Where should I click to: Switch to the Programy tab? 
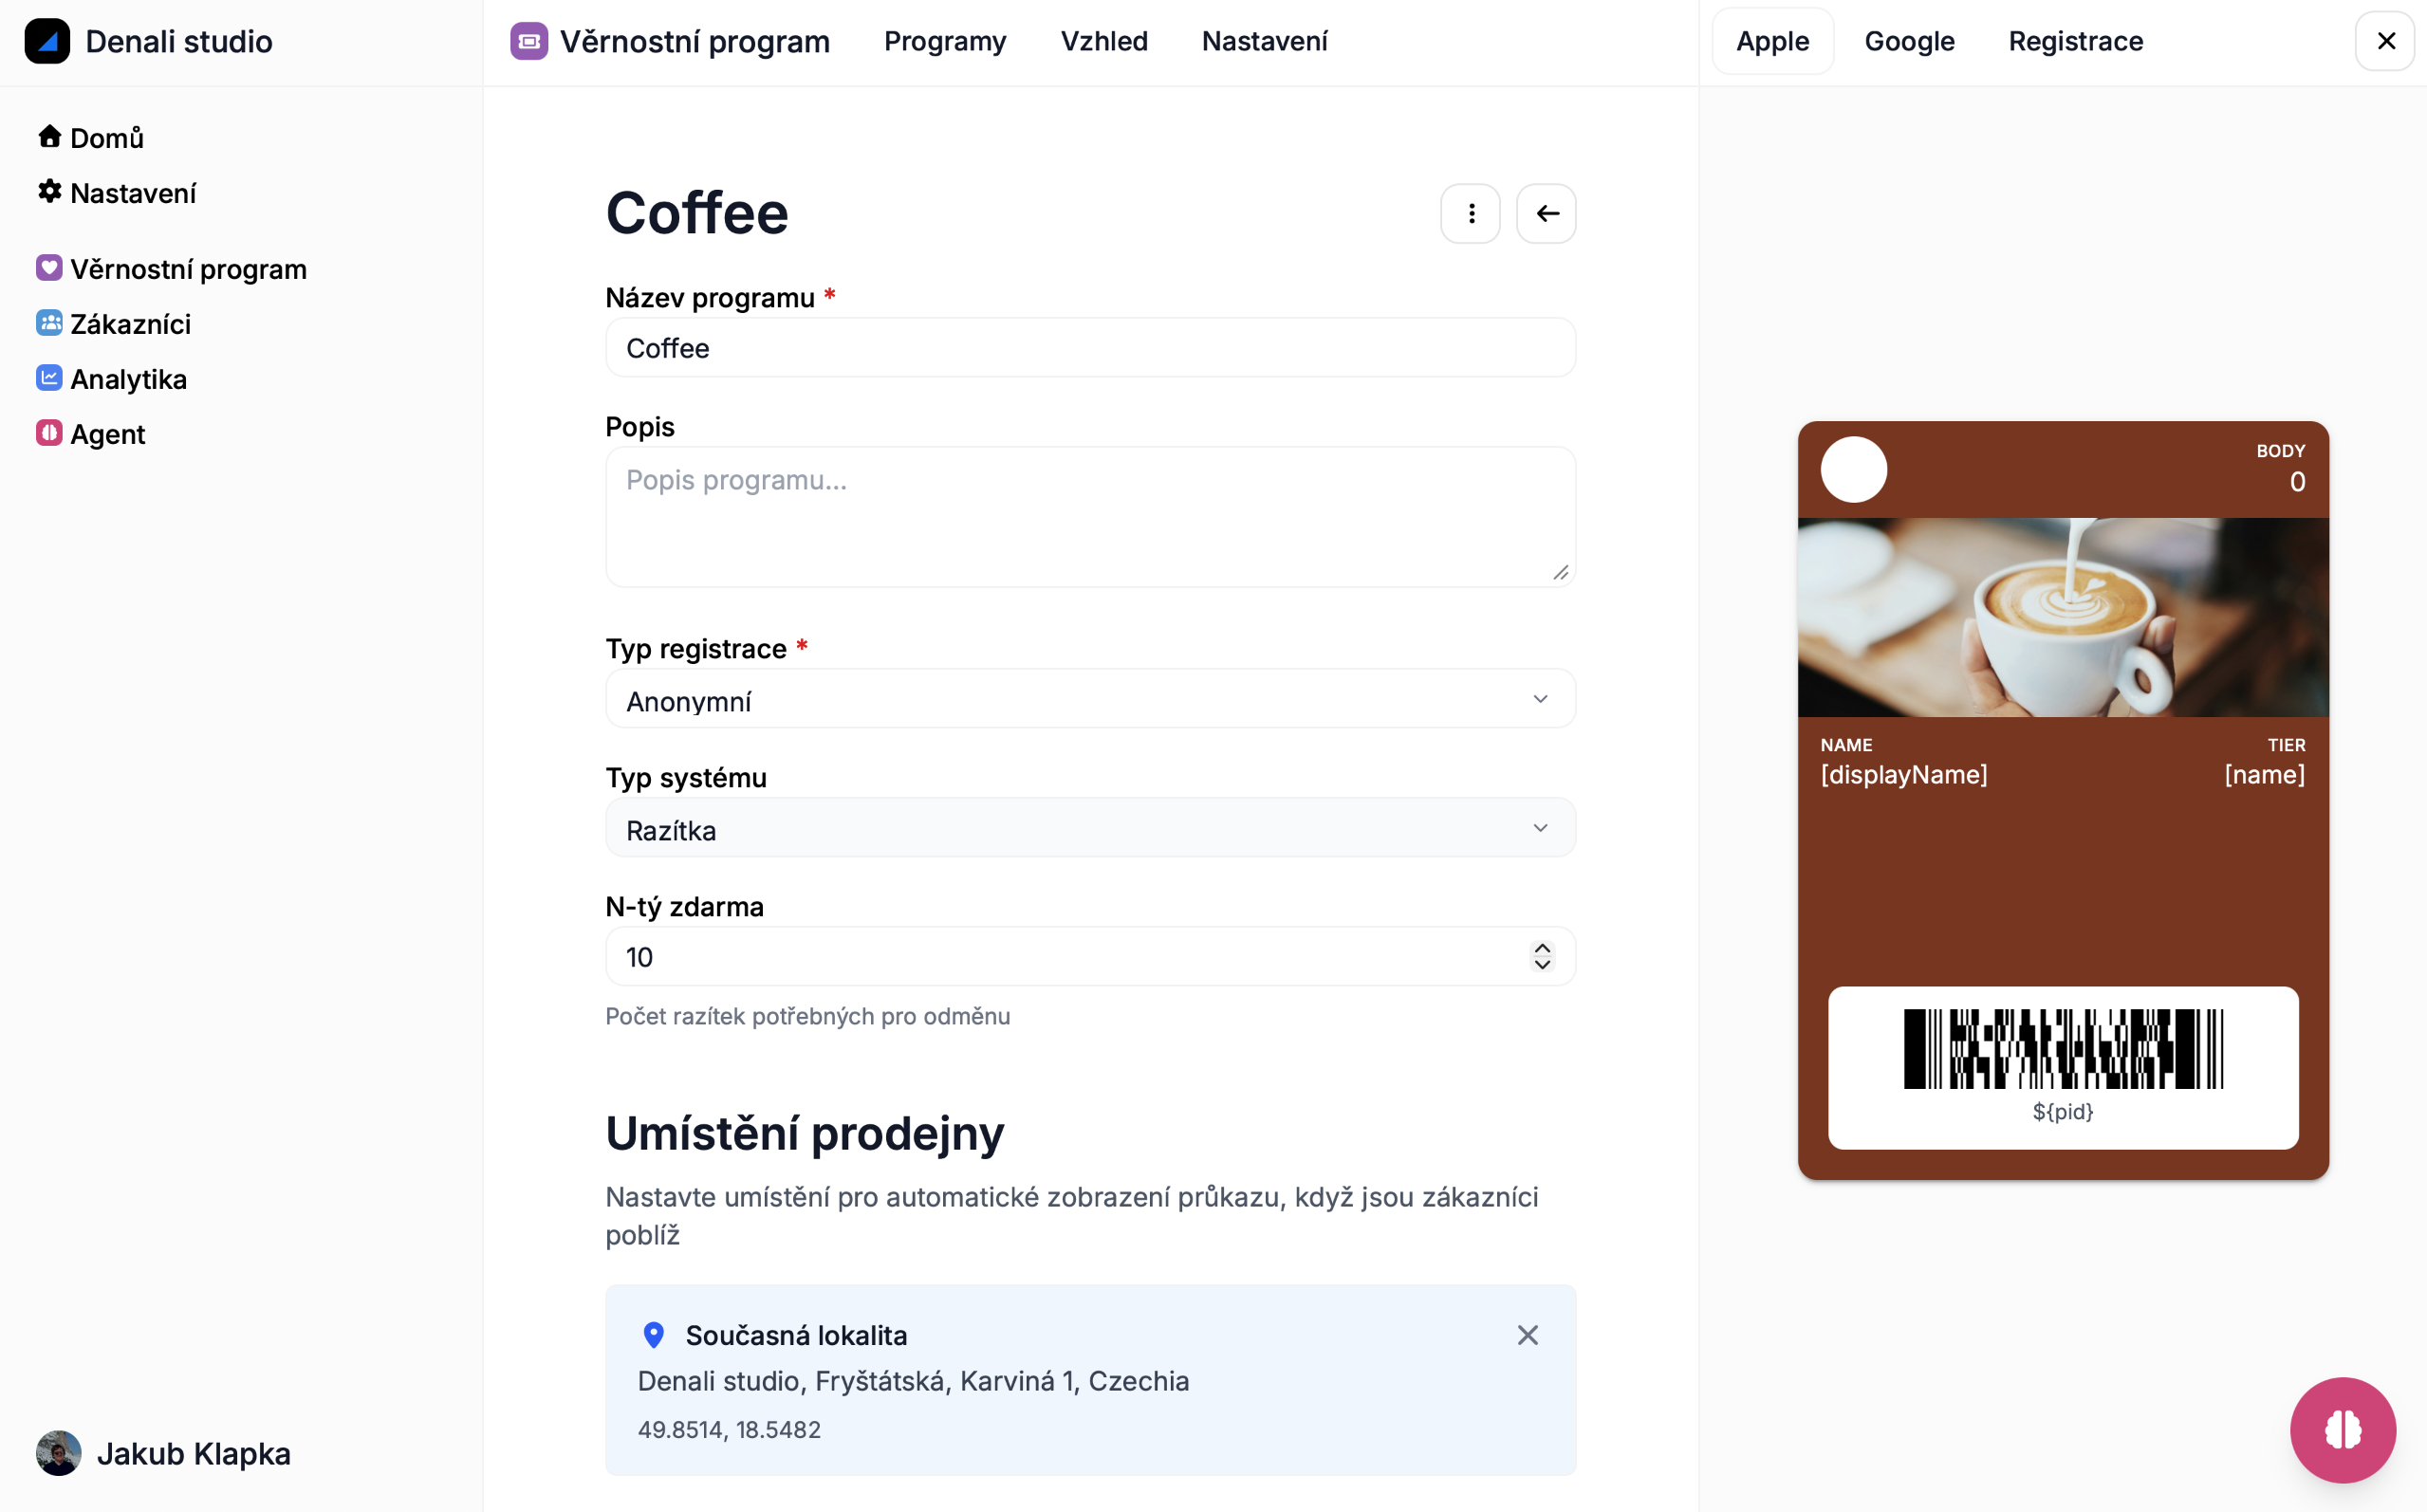coord(944,41)
